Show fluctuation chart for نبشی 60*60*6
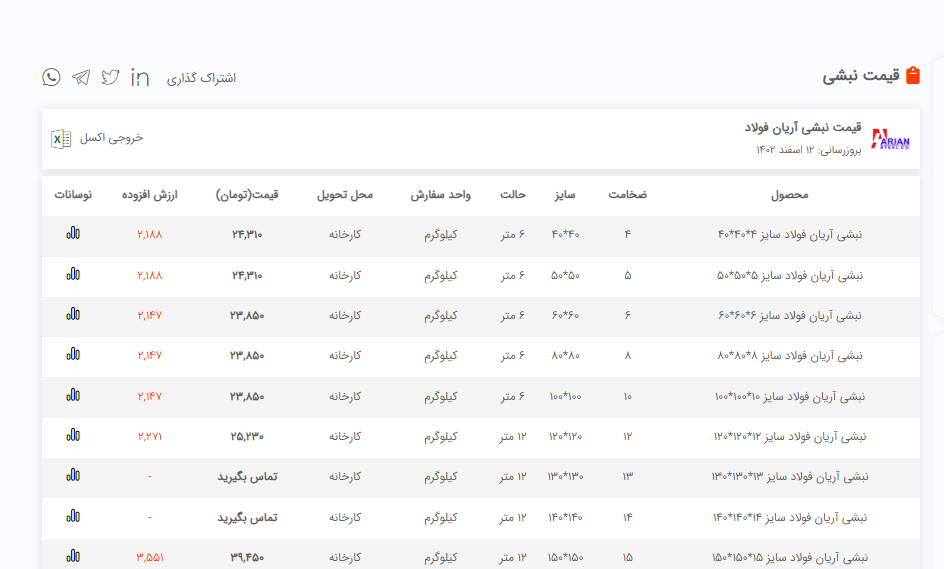 pyautogui.click(x=73, y=314)
